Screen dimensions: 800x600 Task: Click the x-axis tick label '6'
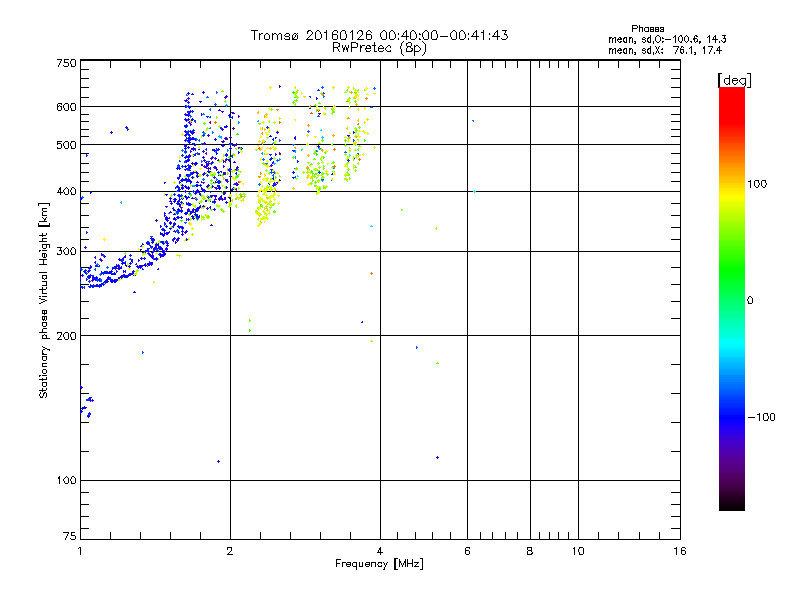click(467, 551)
